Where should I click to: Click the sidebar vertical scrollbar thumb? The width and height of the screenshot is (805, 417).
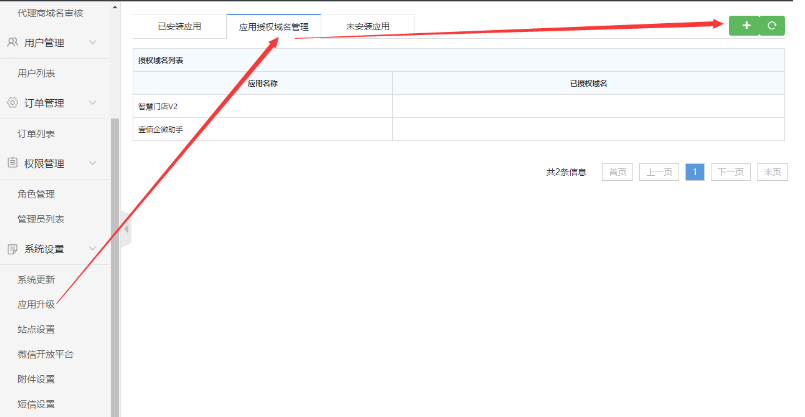(x=115, y=267)
